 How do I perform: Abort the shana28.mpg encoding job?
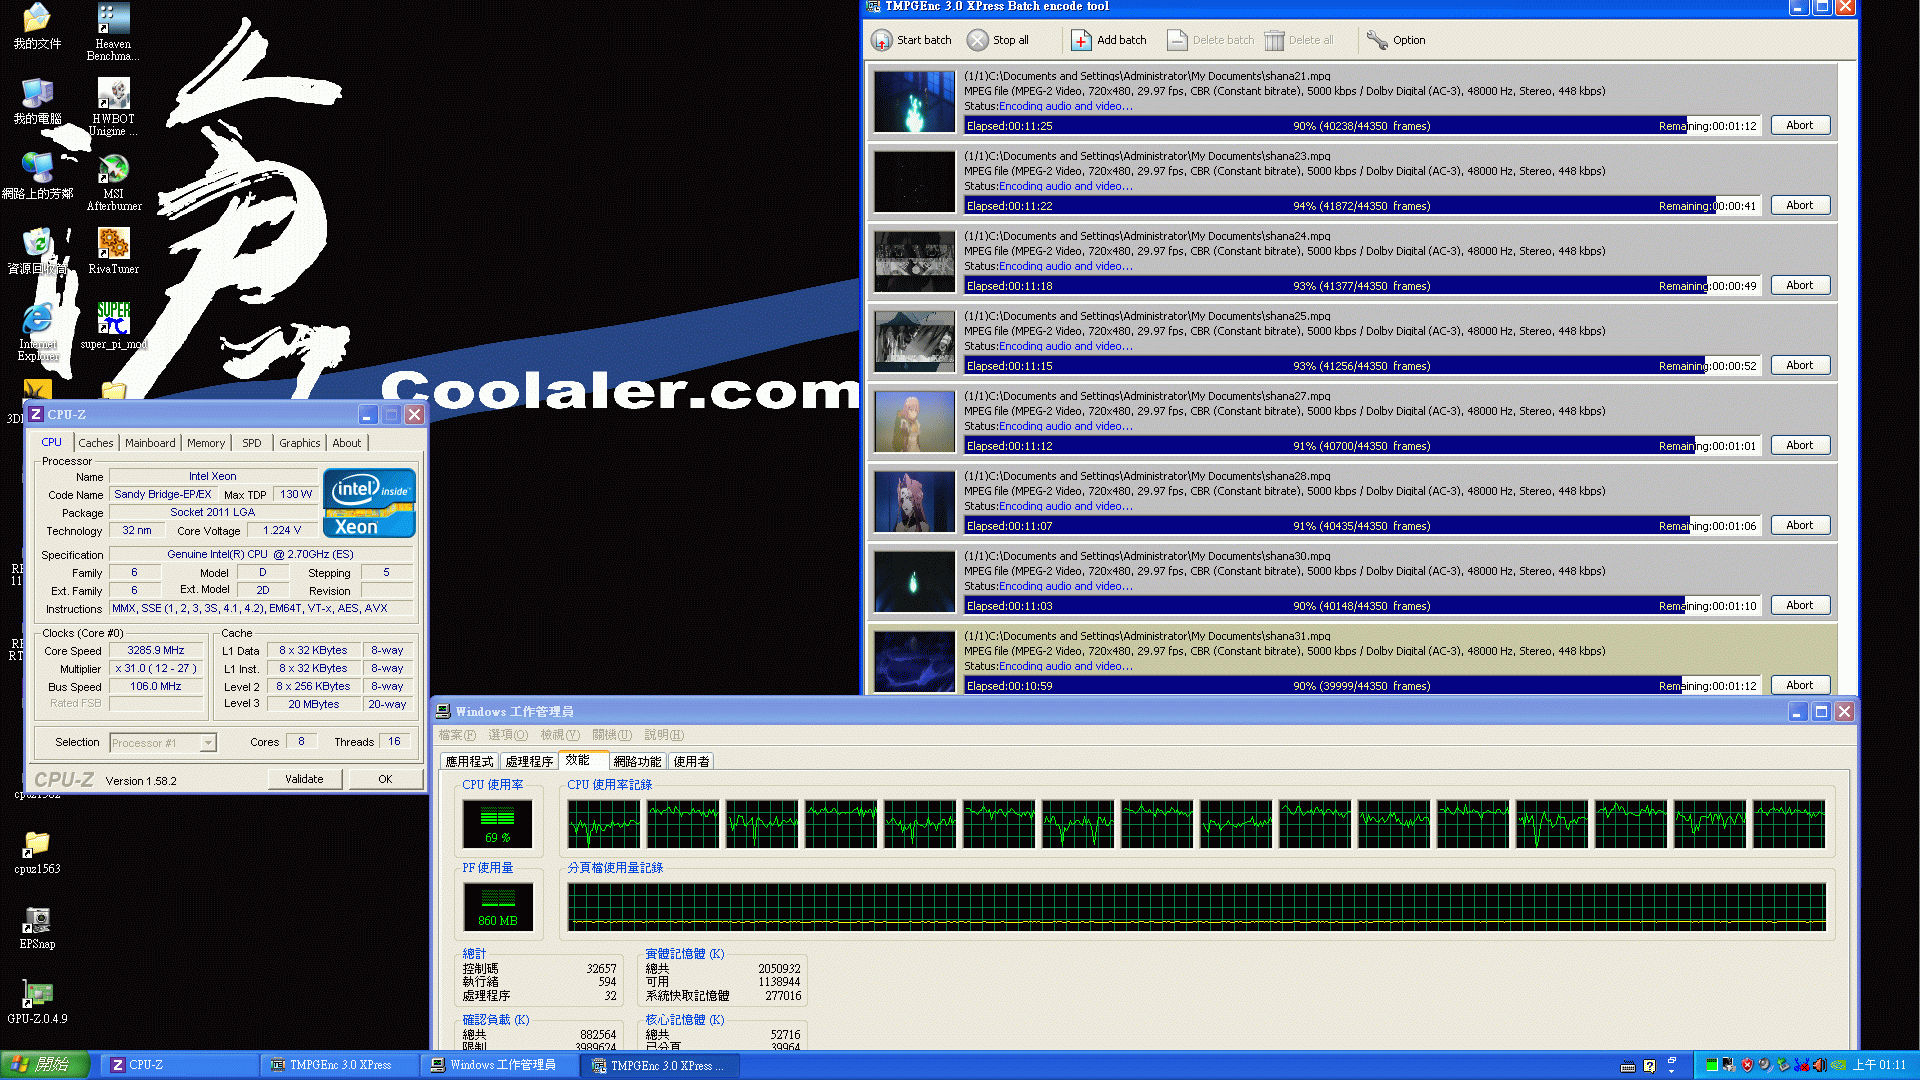tap(1800, 525)
